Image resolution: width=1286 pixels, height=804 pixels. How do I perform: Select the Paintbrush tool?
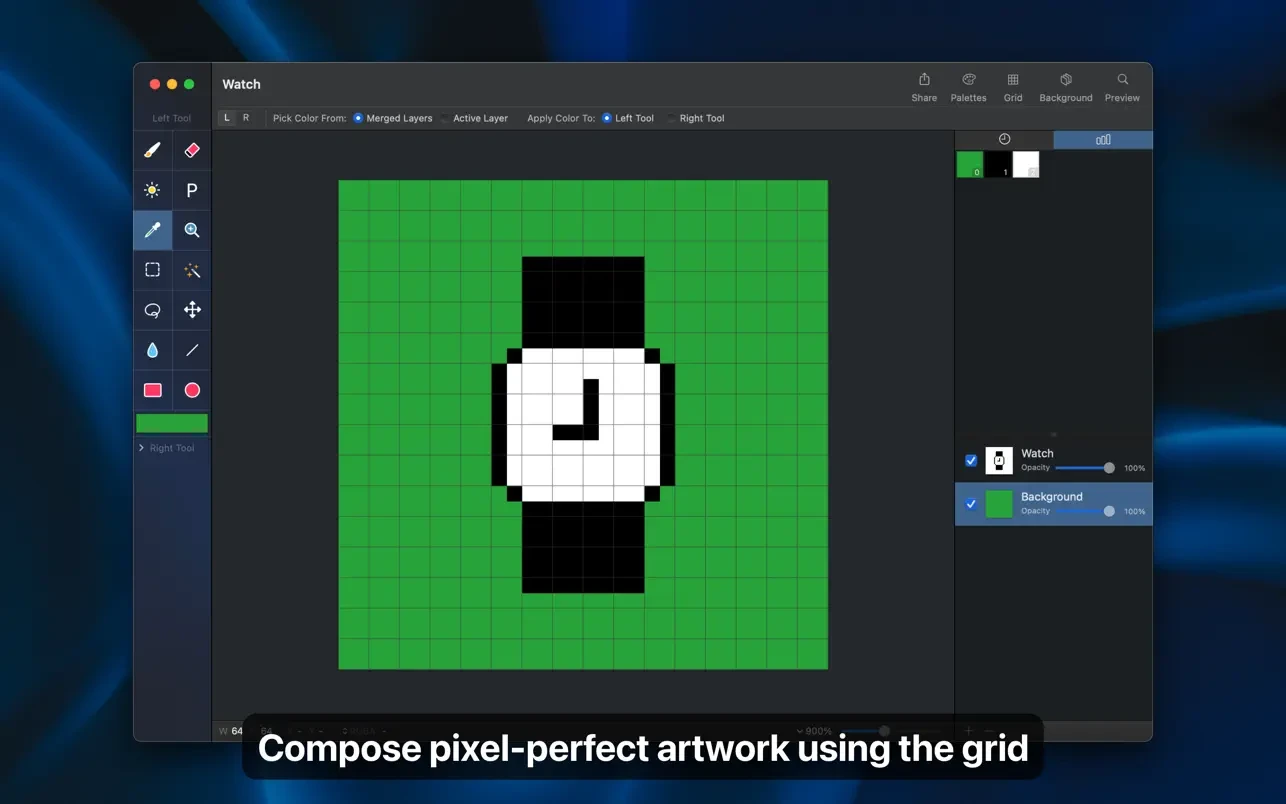tap(152, 150)
